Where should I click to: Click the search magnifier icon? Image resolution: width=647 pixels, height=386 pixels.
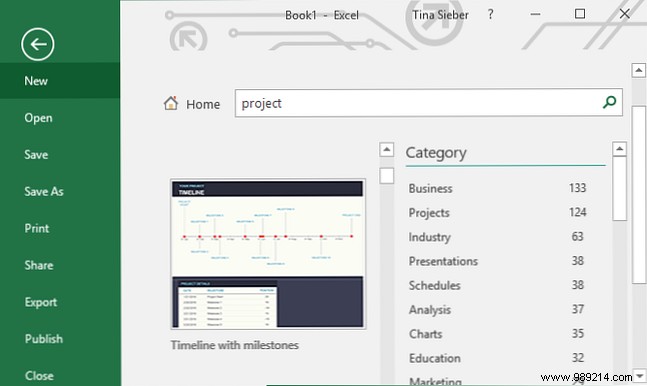click(609, 102)
